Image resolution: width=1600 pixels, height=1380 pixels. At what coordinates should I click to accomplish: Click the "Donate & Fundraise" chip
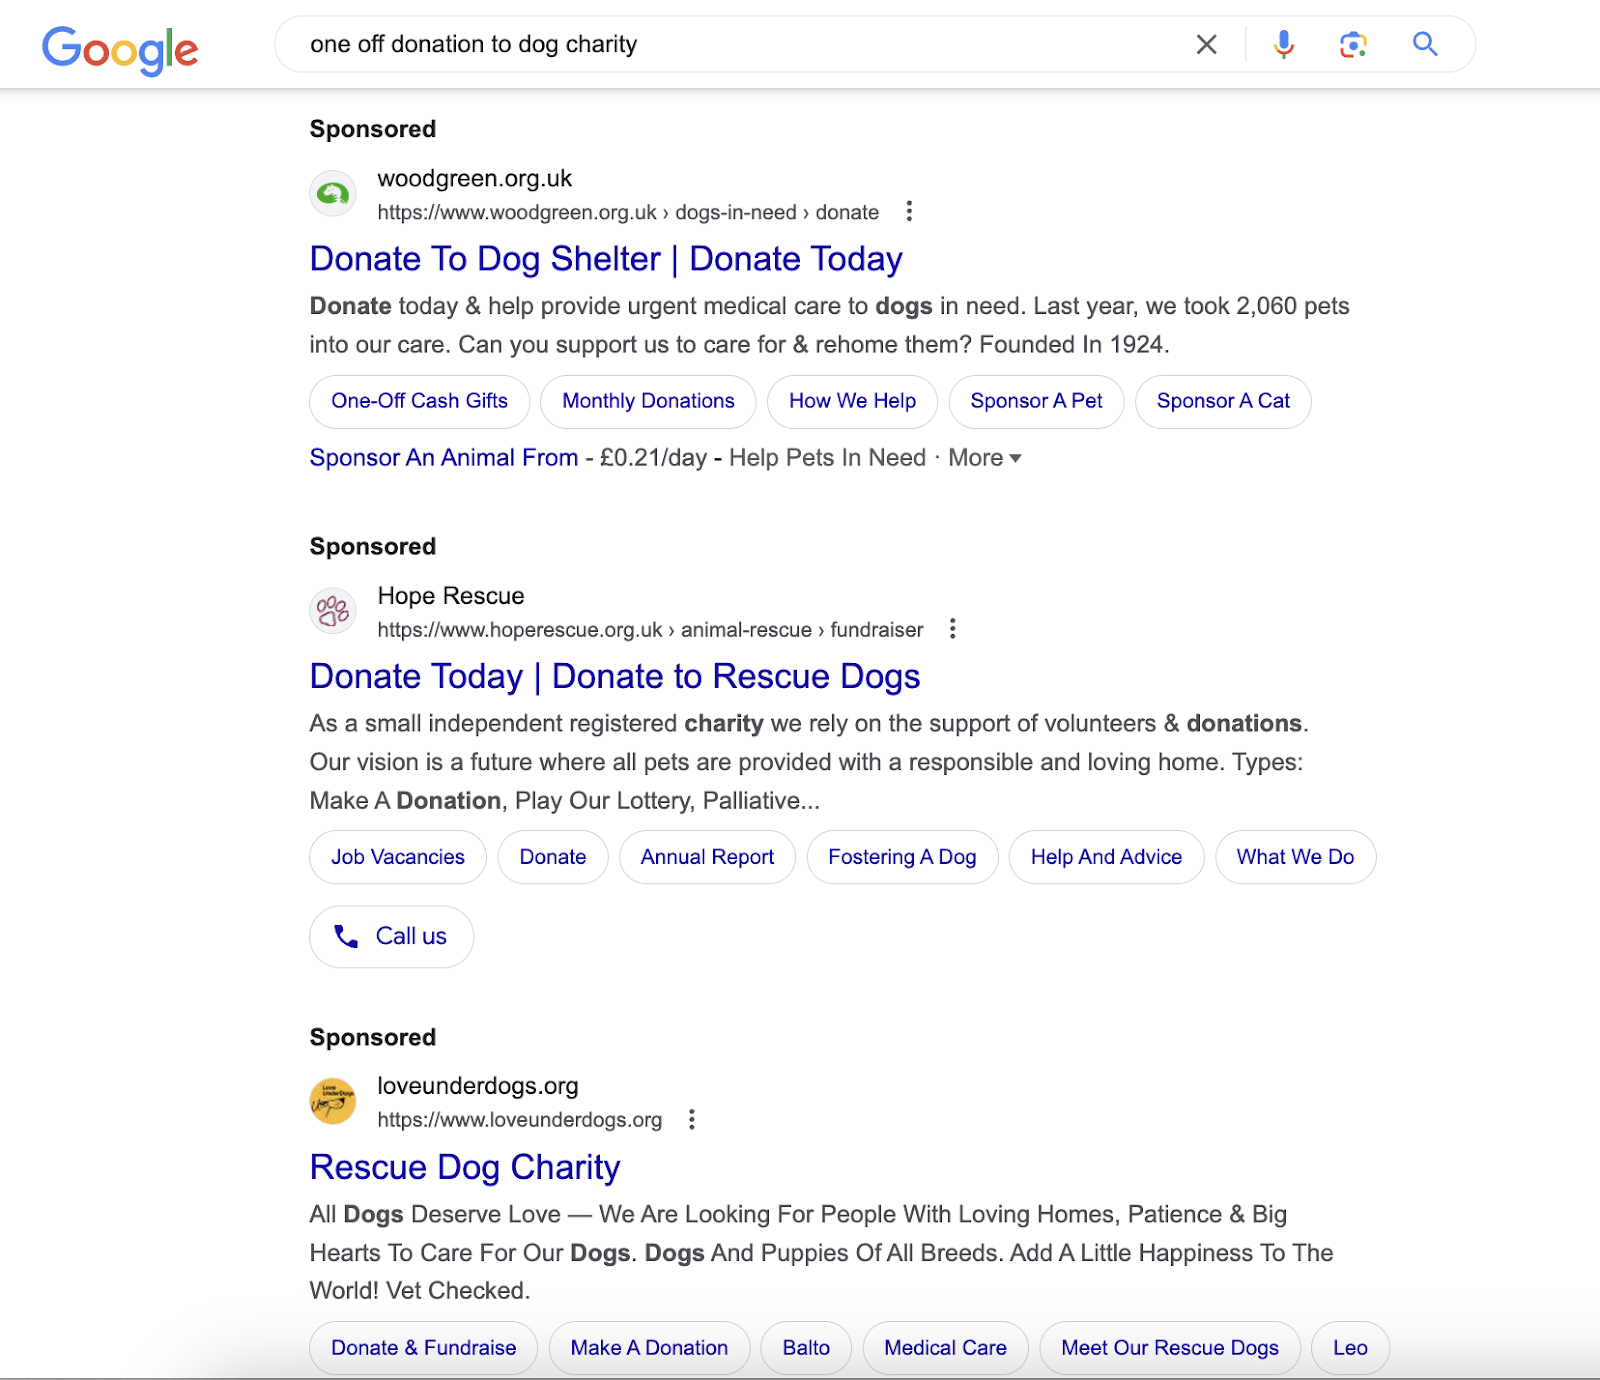(424, 1348)
